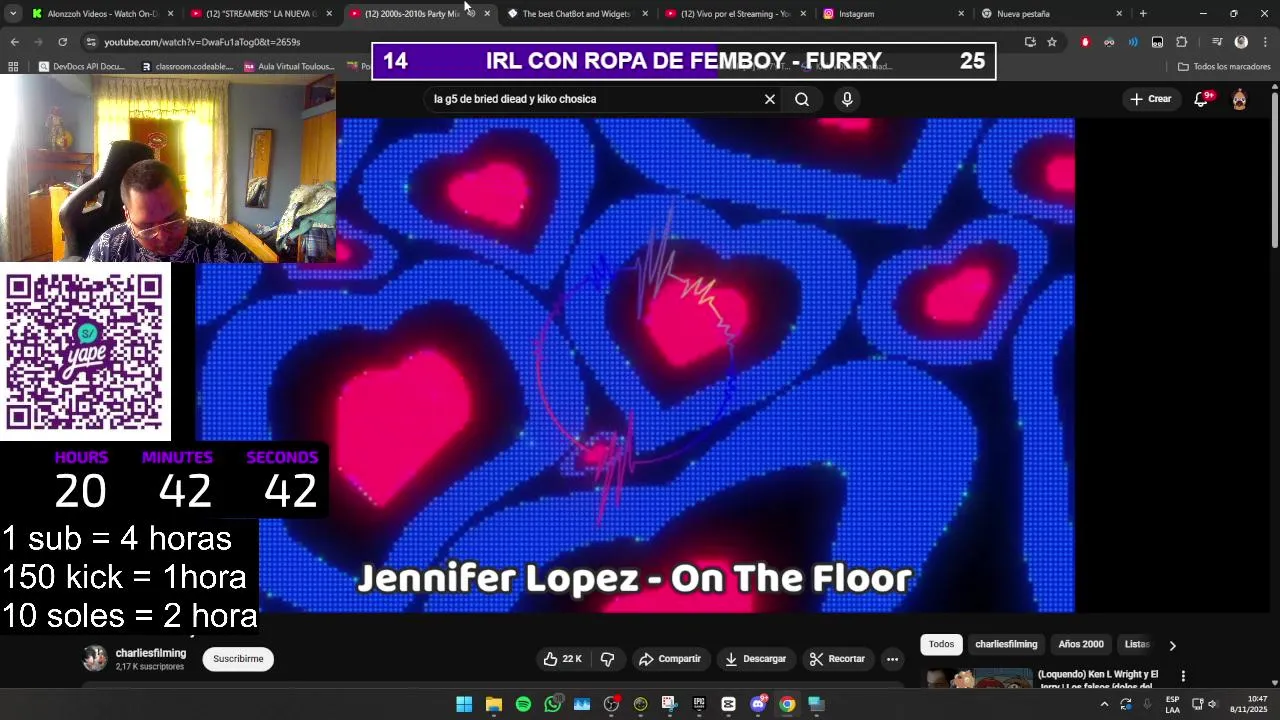This screenshot has width=1280, height=720.
Task: Click the YouTube search text field
Action: 595,99
